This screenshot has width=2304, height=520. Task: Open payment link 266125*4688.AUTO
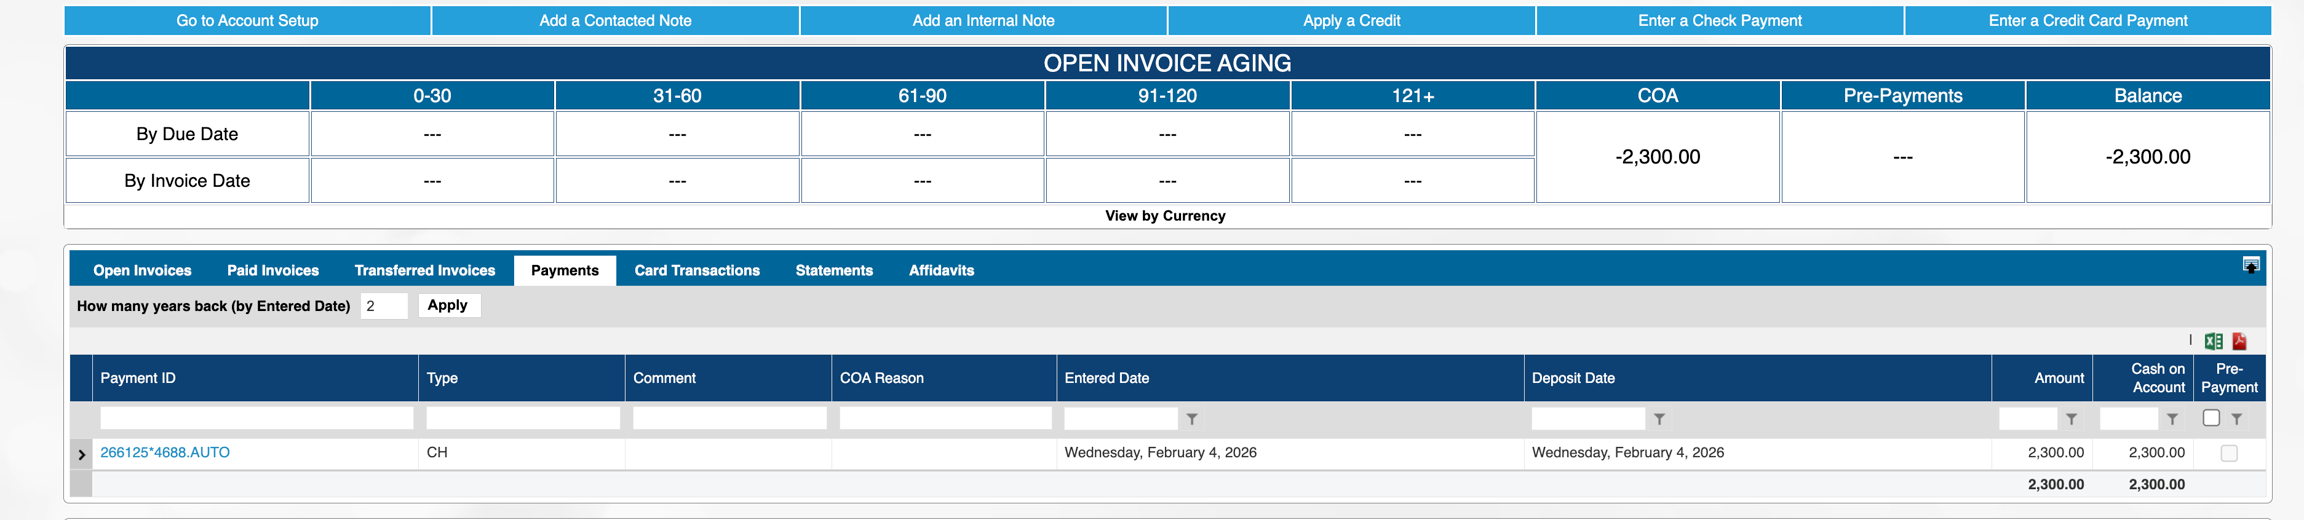pyautogui.click(x=165, y=452)
